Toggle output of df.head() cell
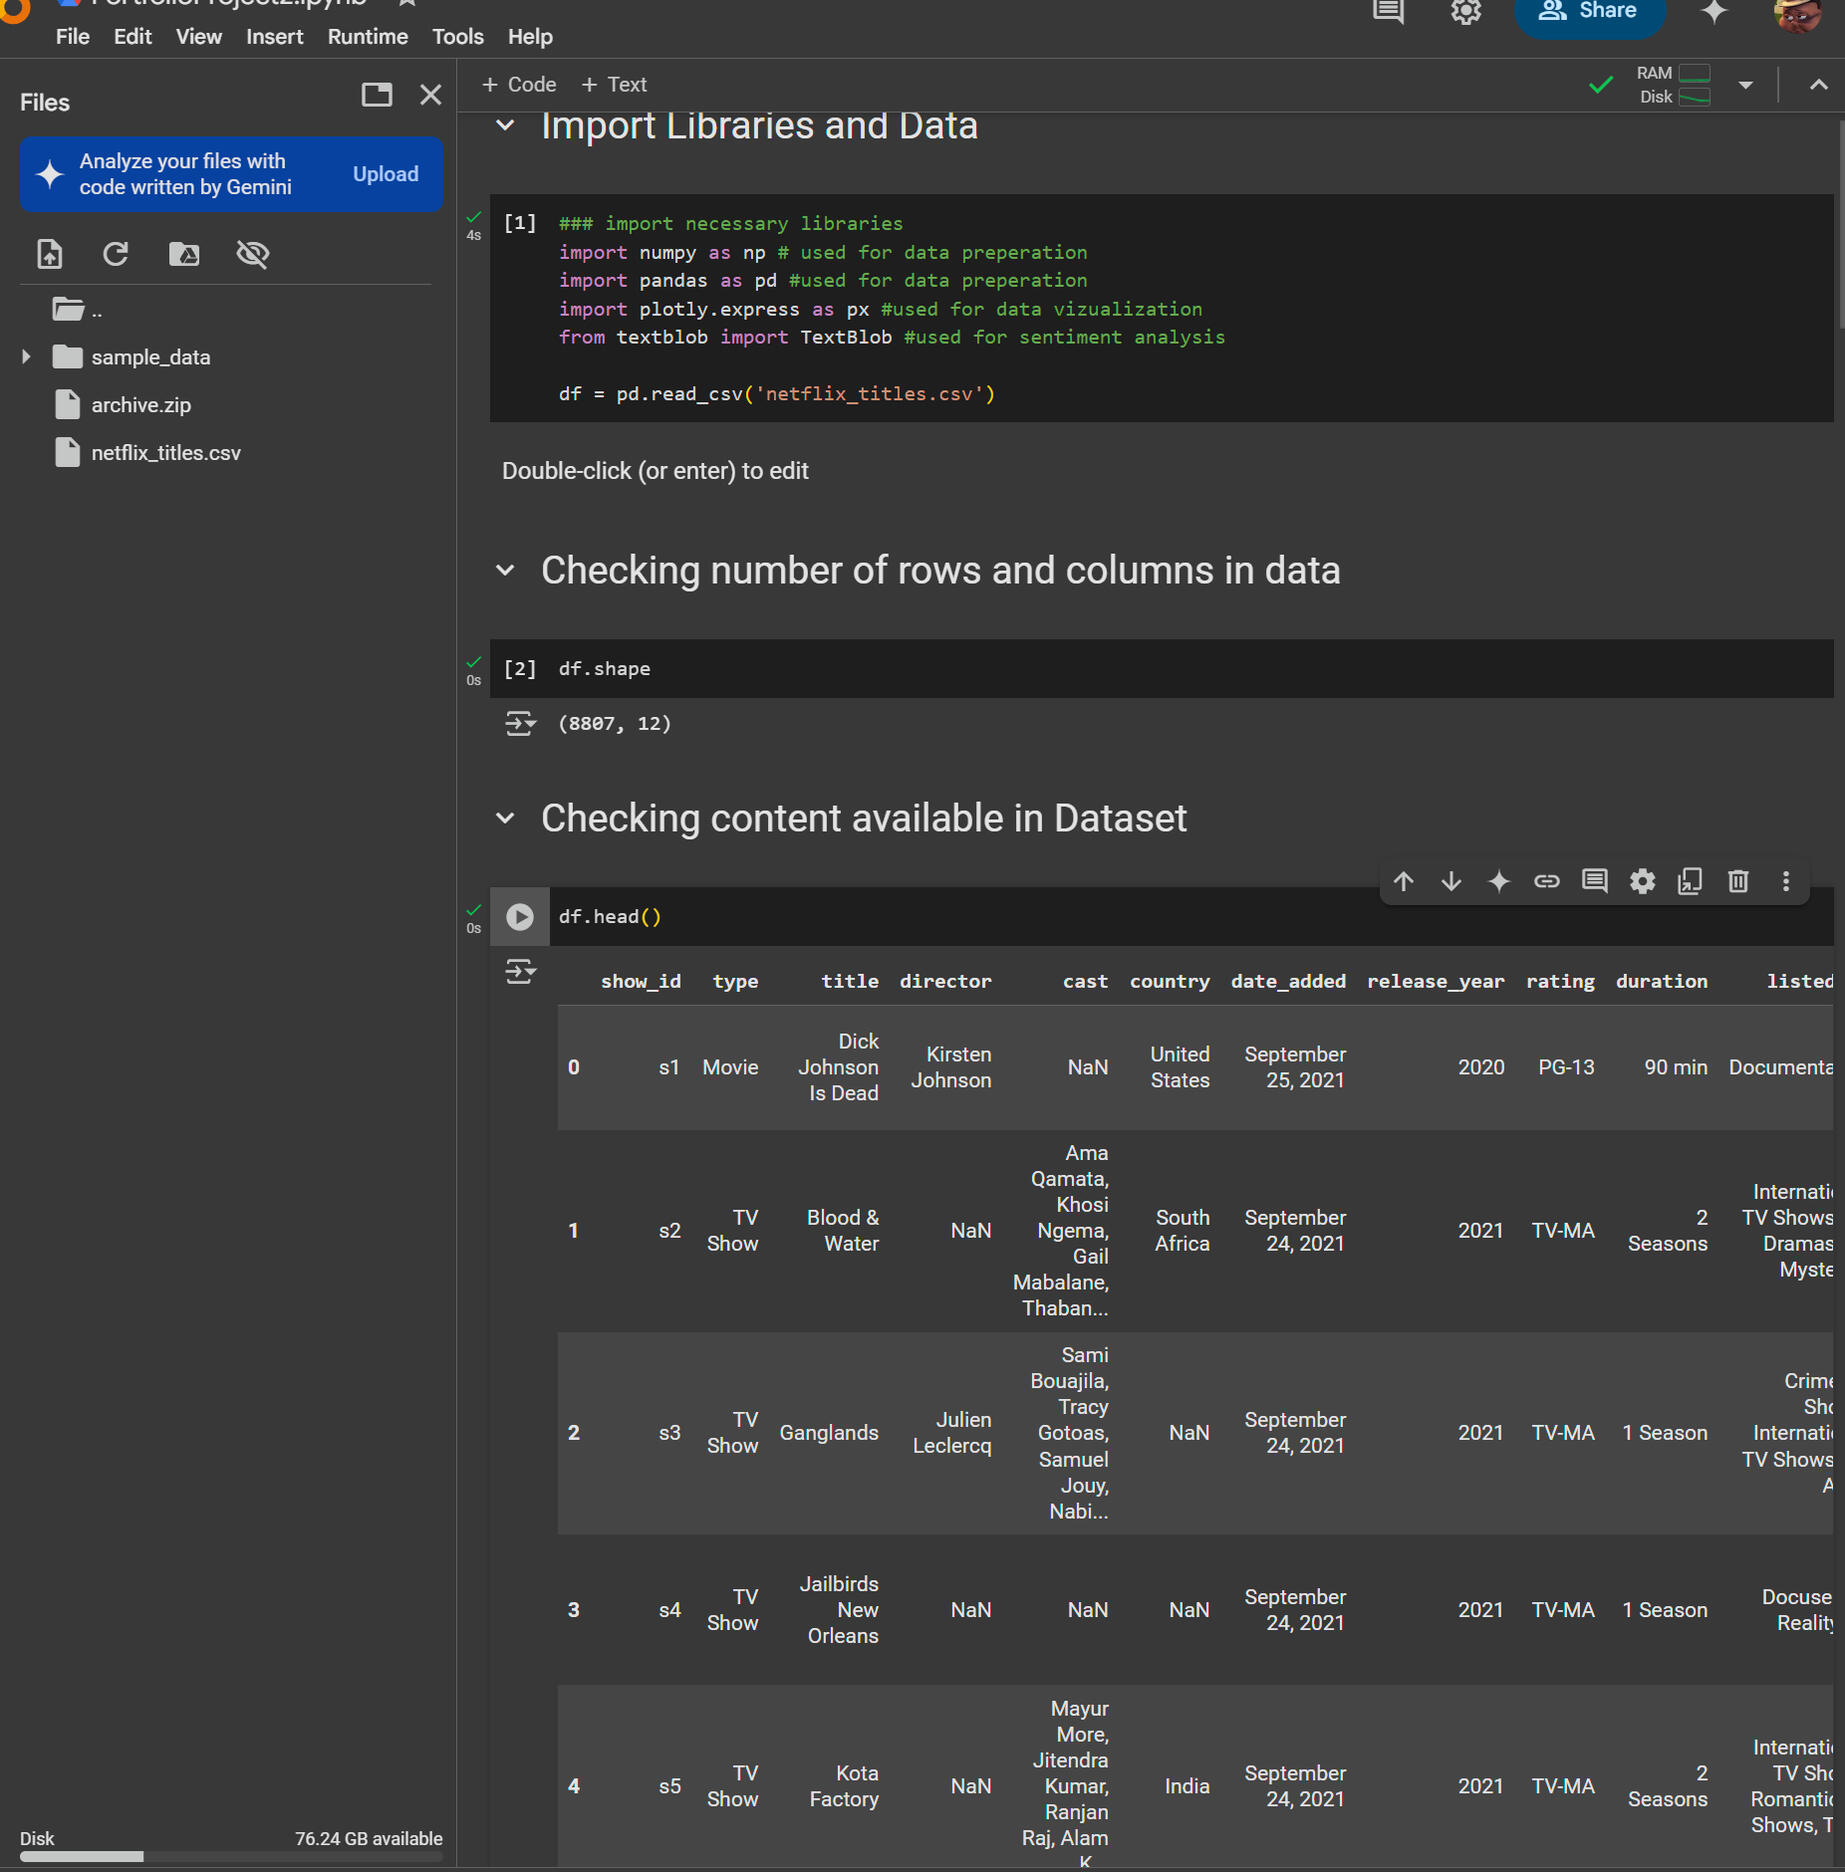The height and width of the screenshot is (1872, 1845). [x=520, y=971]
